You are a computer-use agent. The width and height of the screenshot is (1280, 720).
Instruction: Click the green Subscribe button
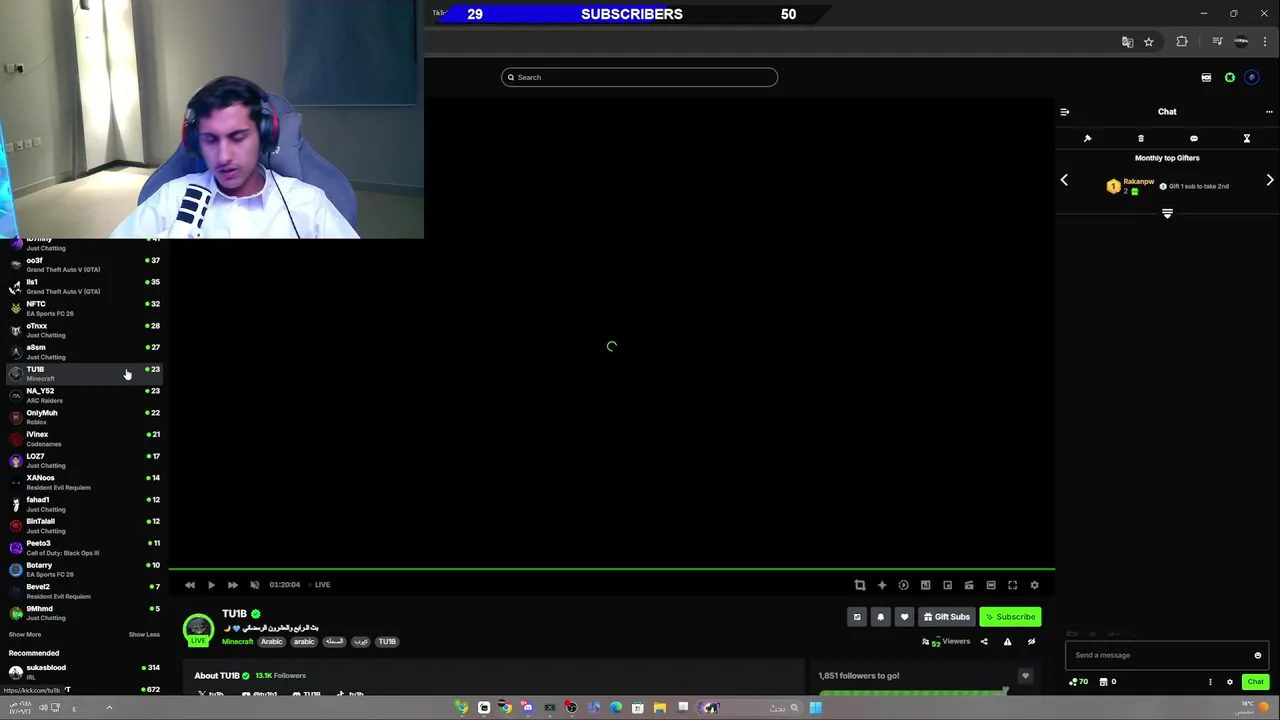pos(1011,617)
